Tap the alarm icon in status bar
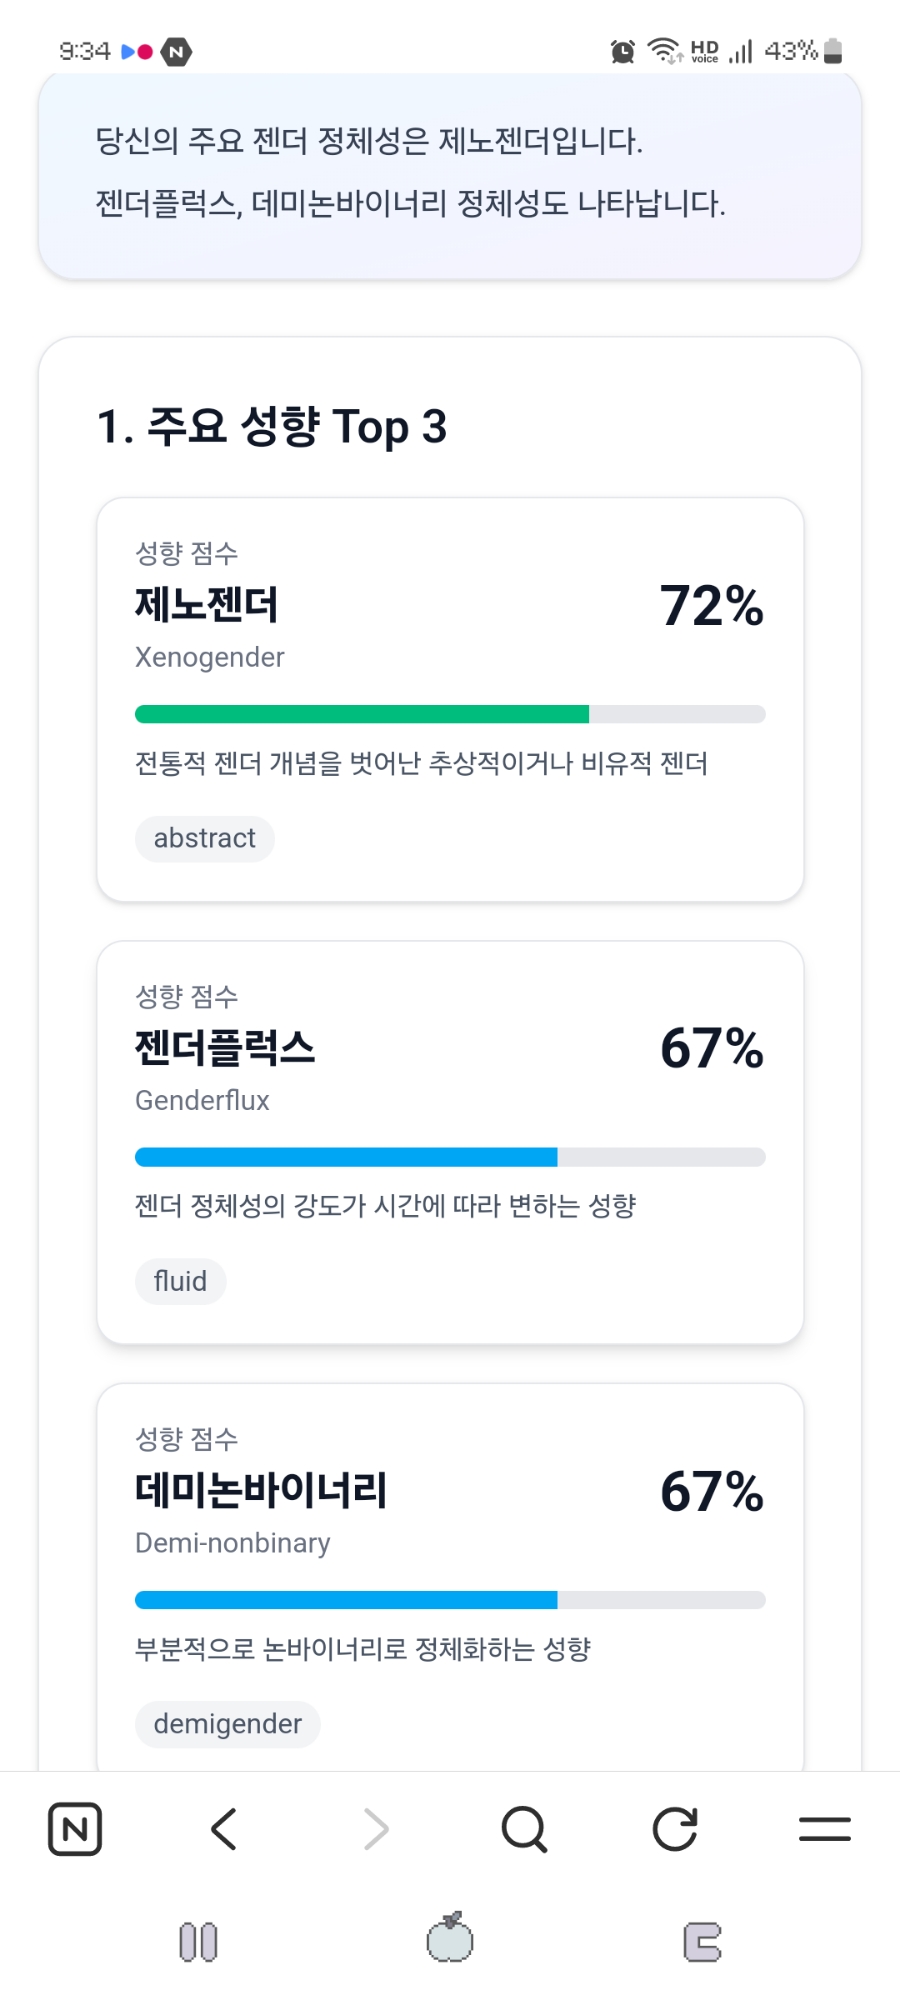Image resolution: width=900 pixels, height=2000 pixels. coord(623,51)
